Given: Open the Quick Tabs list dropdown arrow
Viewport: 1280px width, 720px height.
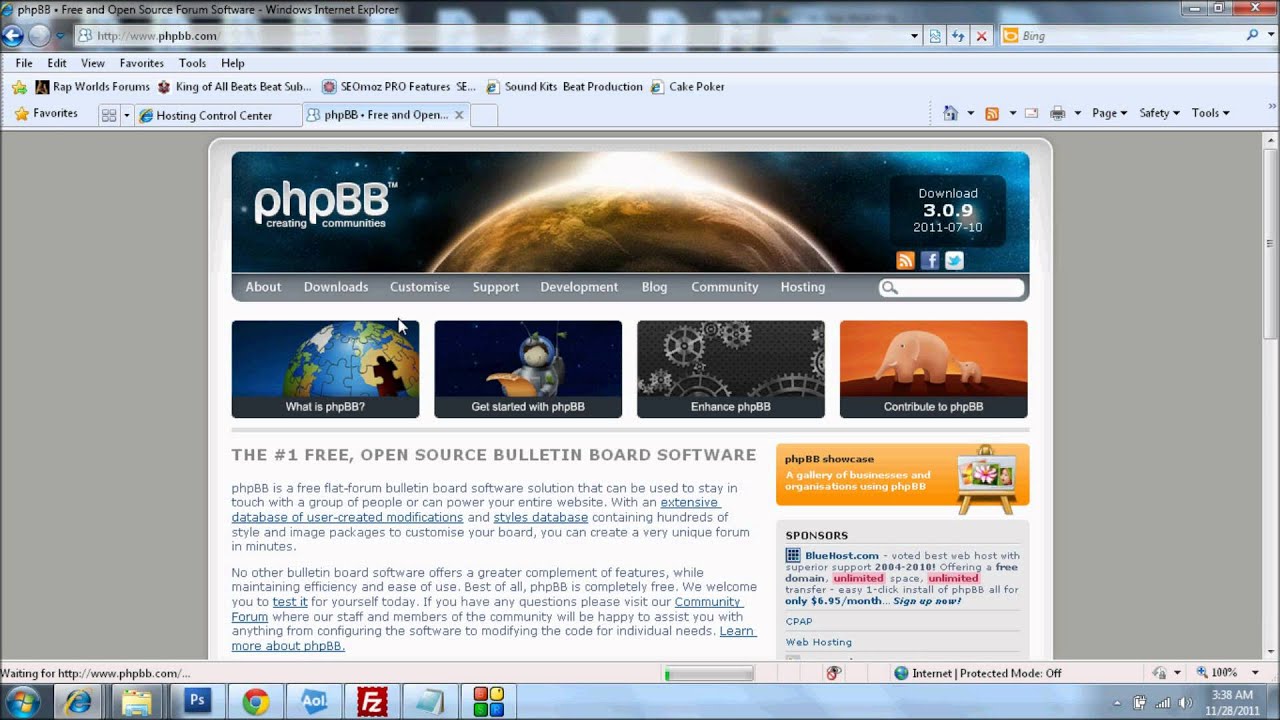Looking at the screenshot, I should click(126, 115).
